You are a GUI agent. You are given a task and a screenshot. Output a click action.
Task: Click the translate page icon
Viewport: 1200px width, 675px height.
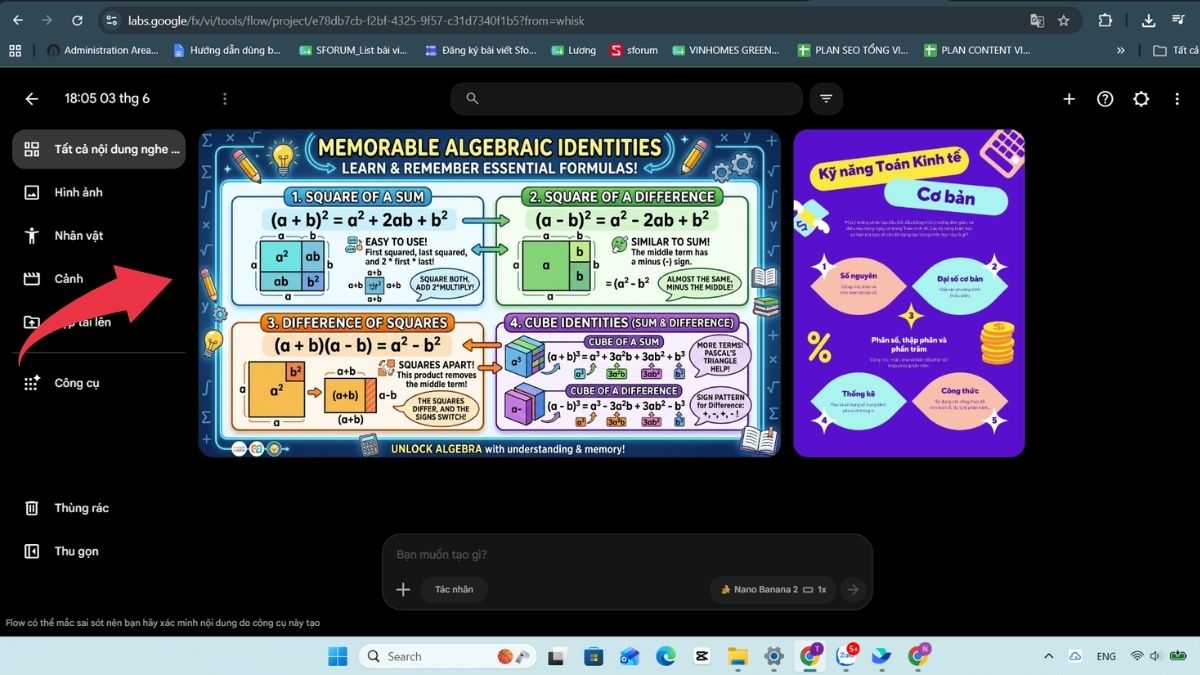(1037, 20)
